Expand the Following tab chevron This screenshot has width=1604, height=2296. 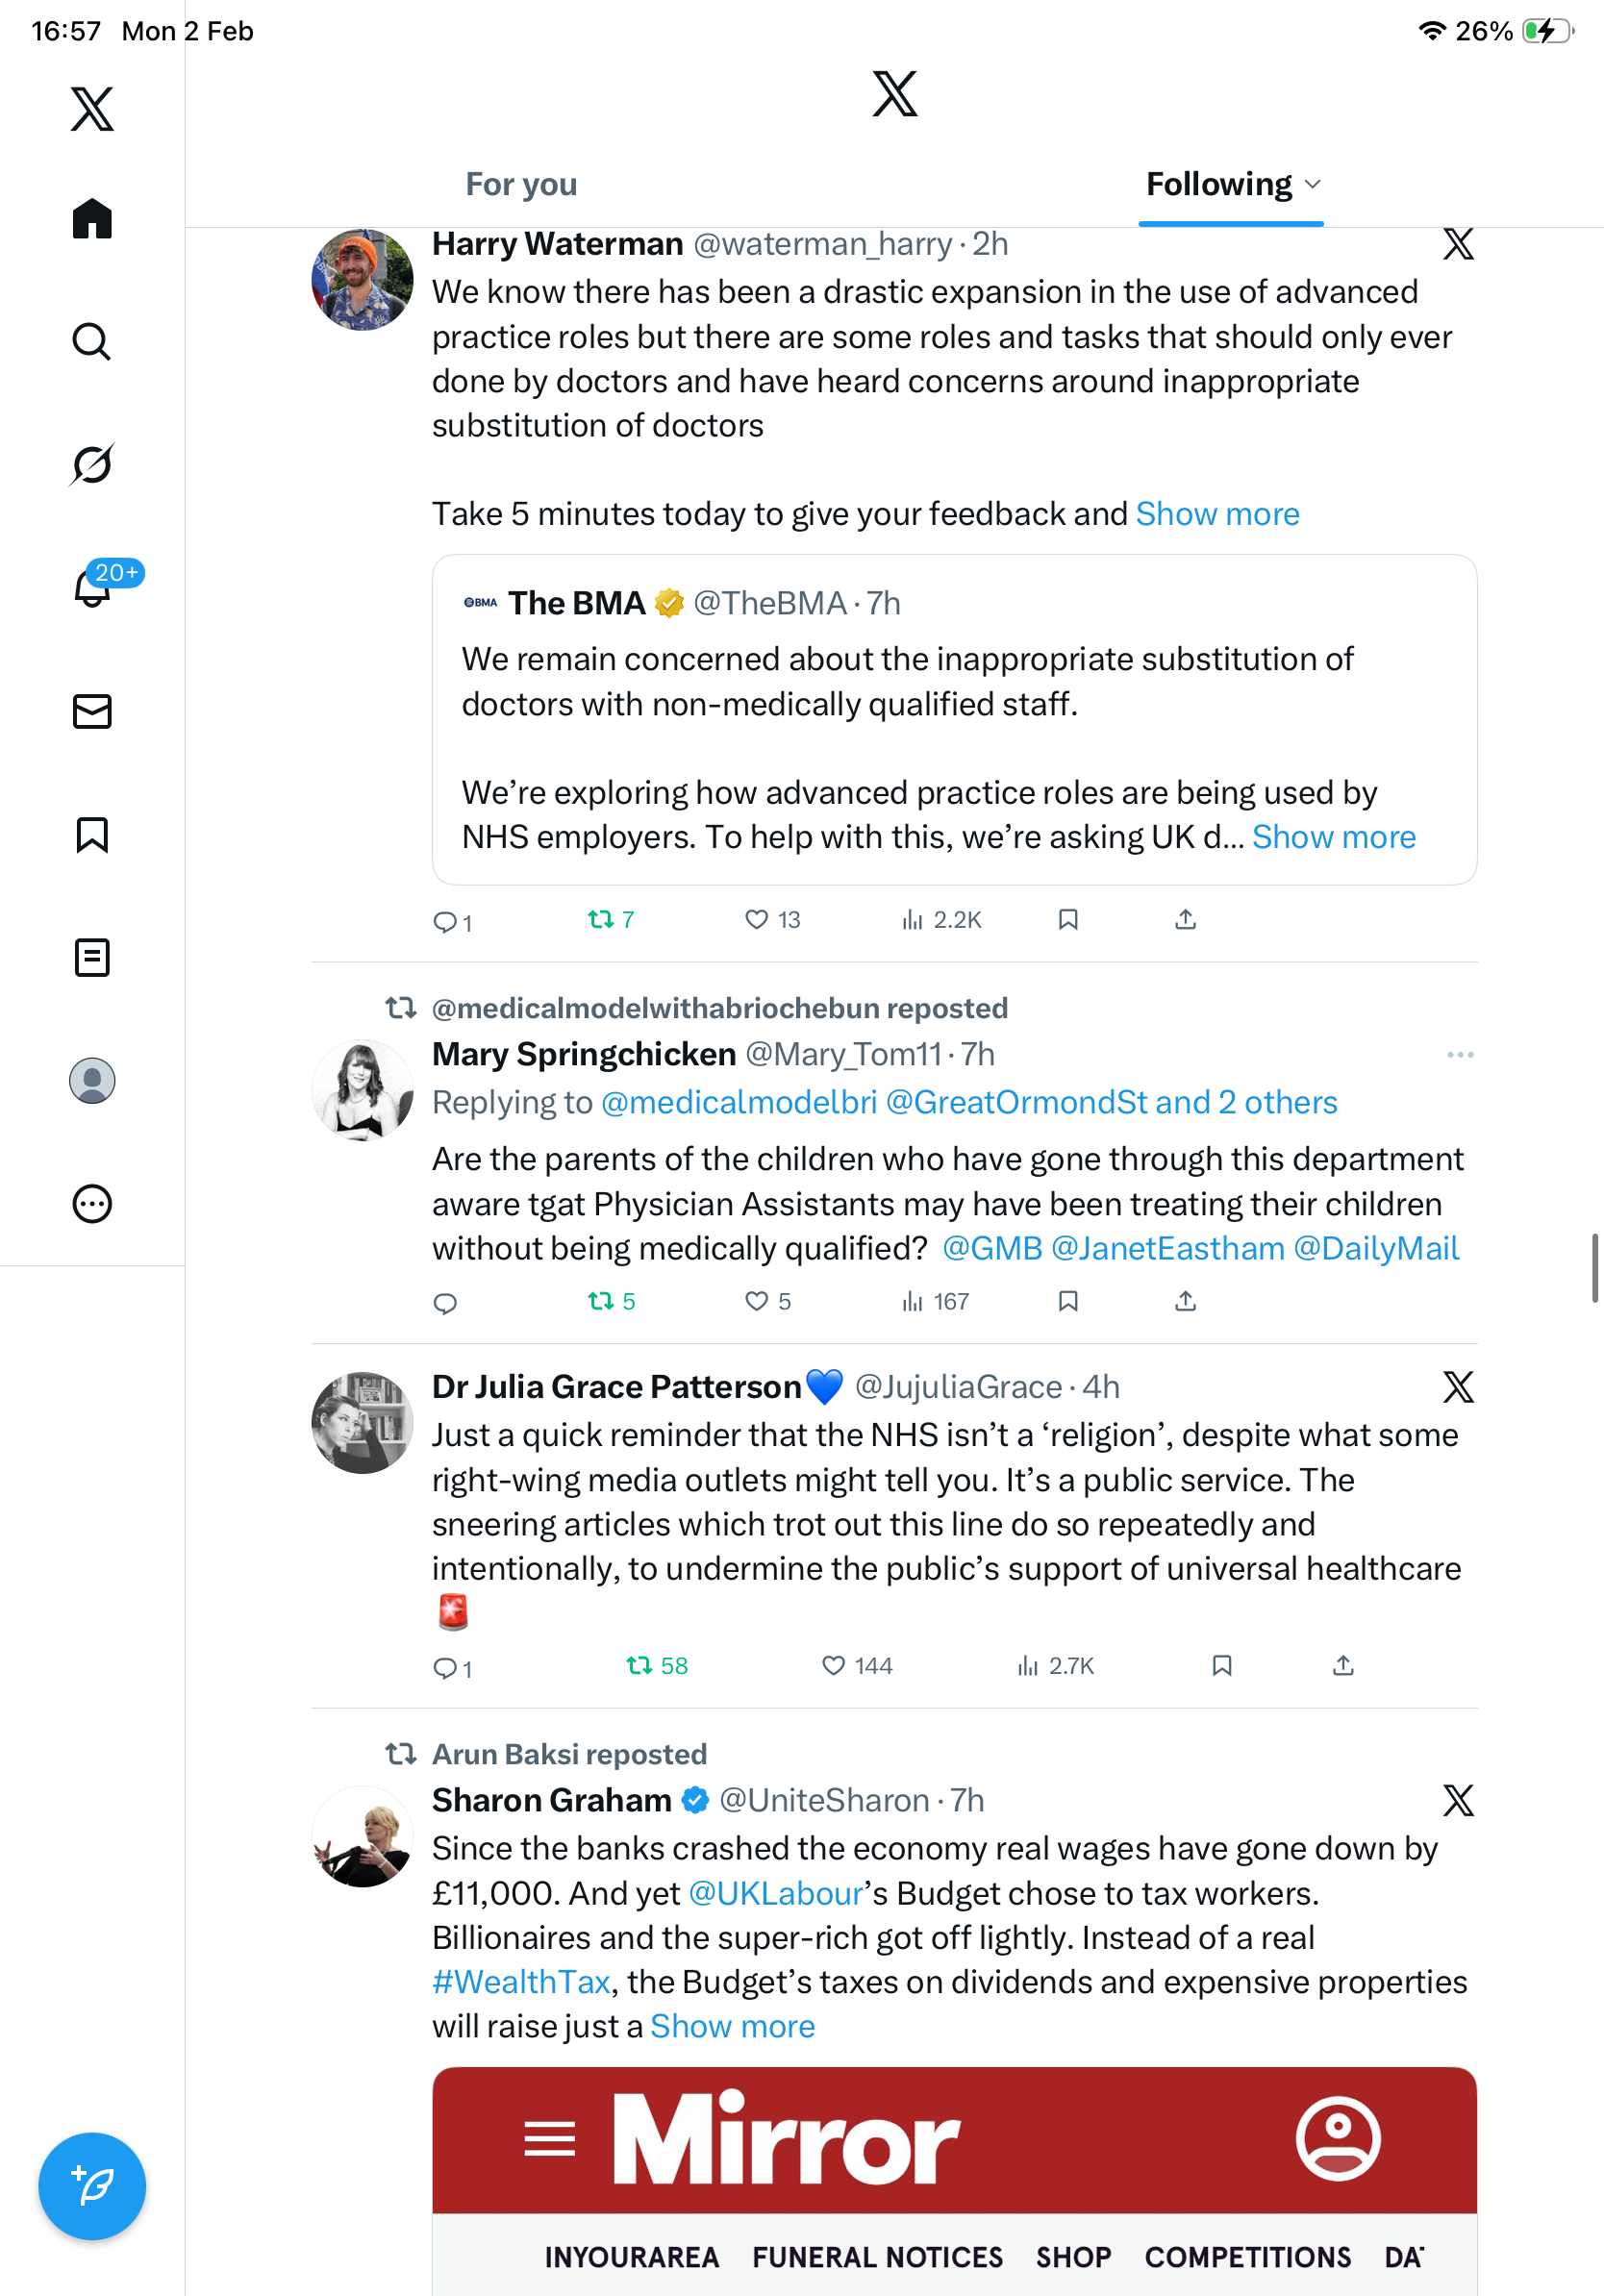pos(1313,184)
